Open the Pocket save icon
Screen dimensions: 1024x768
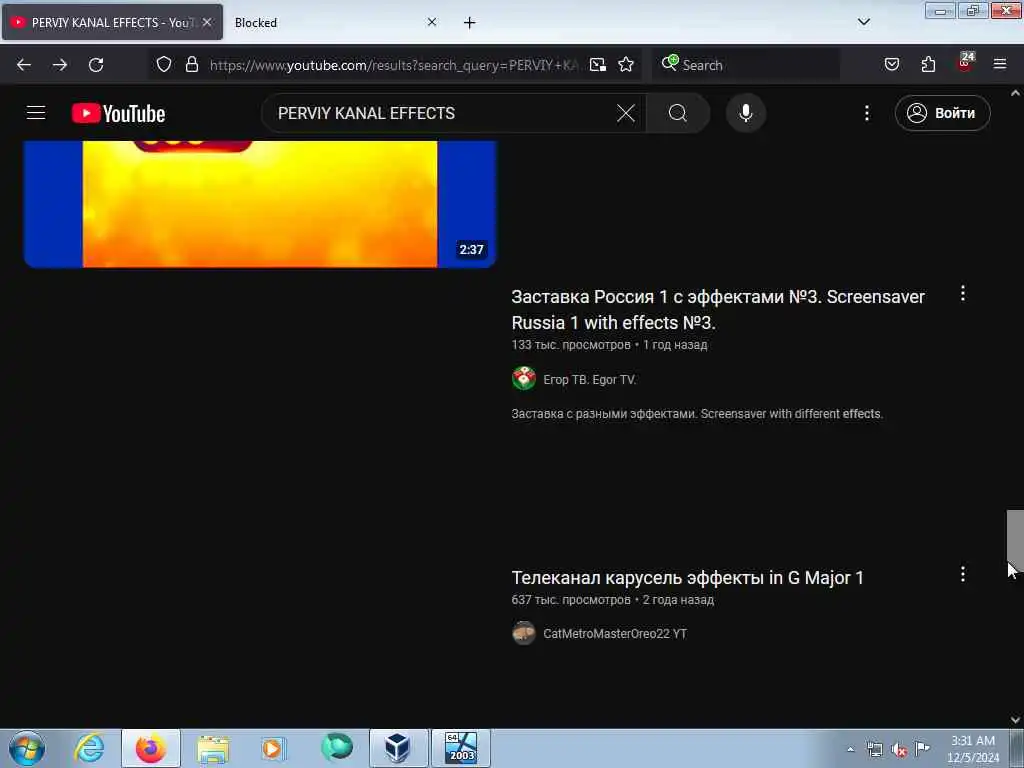[891, 64]
